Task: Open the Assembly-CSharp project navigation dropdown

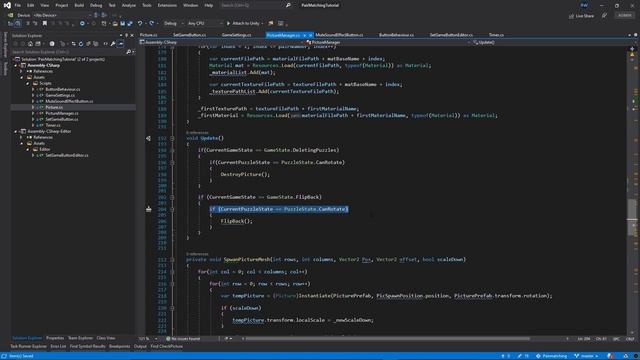Action: point(222,42)
